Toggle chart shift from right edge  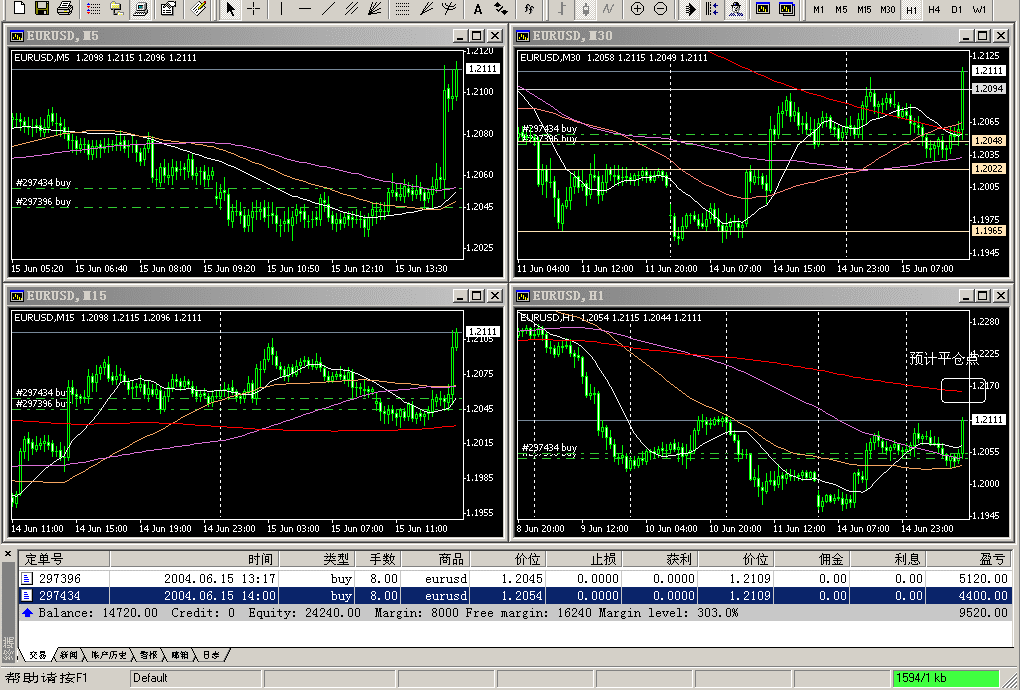713,8
